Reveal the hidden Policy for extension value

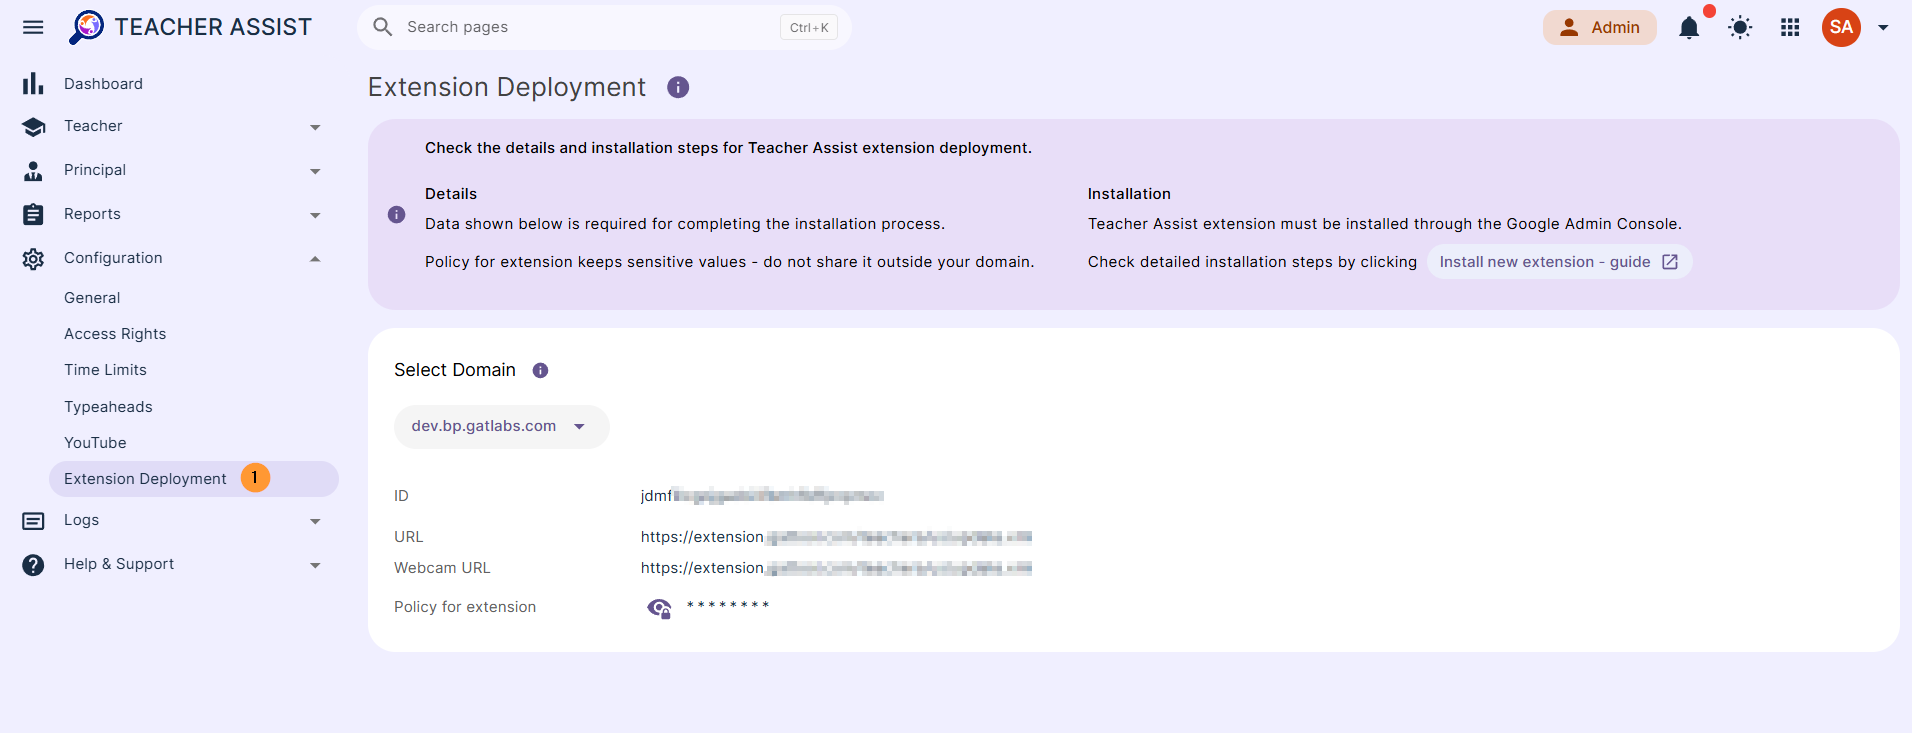pos(659,607)
